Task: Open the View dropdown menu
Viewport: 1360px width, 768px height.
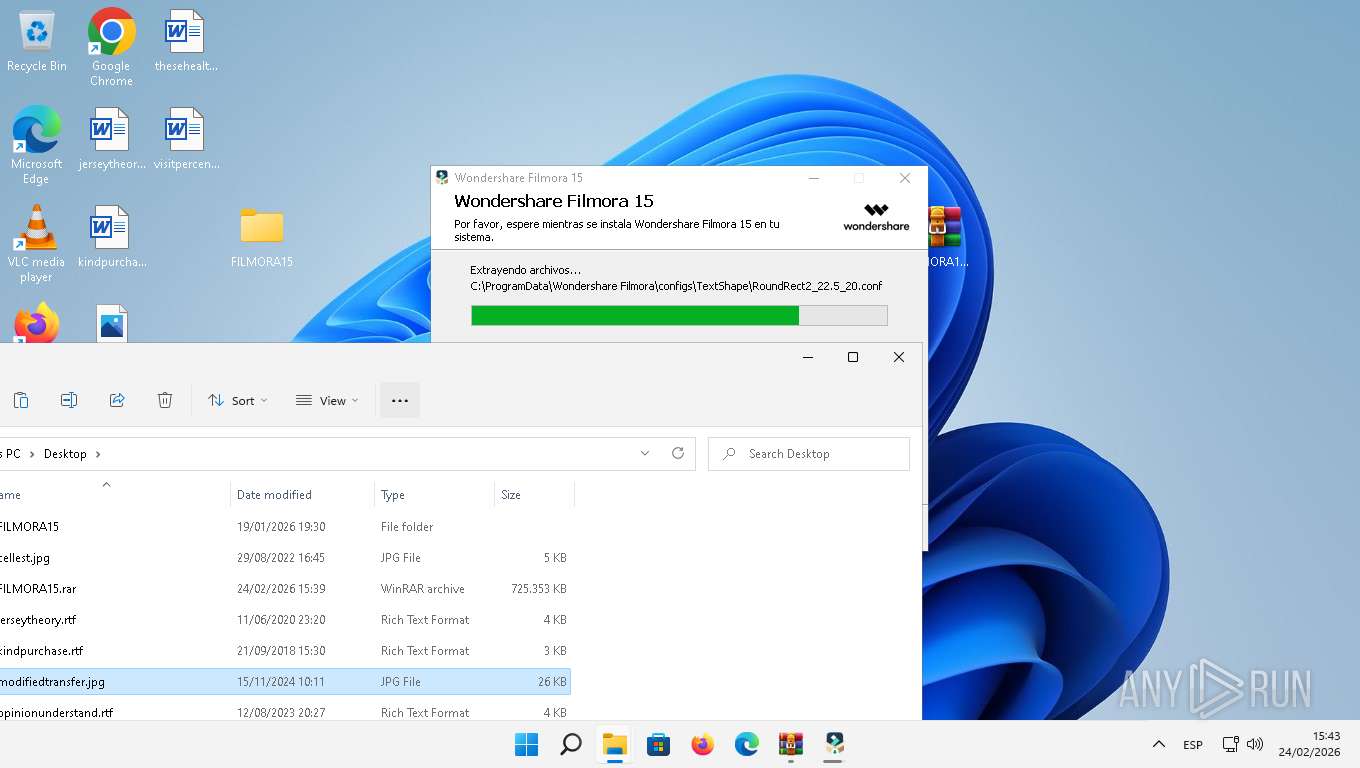Action: click(327, 400)
